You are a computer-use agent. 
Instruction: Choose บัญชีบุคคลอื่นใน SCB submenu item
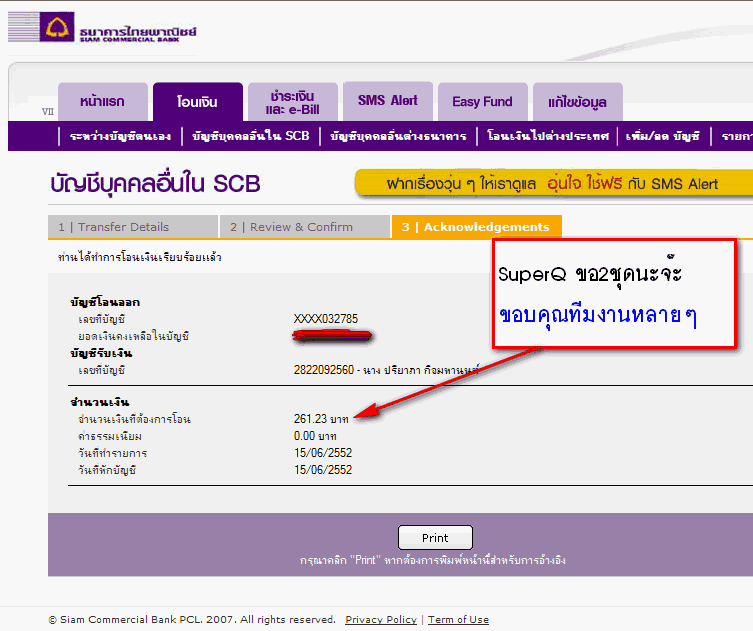pyautogui.click(x=251, y=136)
